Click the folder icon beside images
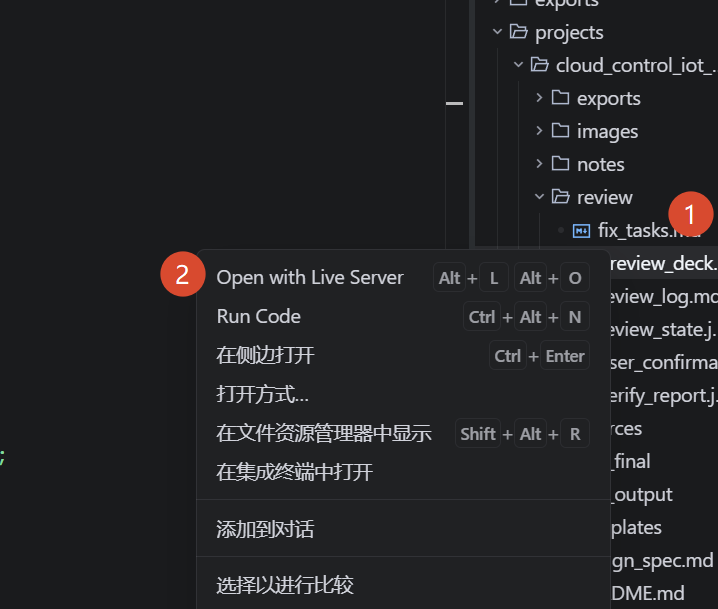This screenshot has width=718, height=609. [x=560, y=131]
